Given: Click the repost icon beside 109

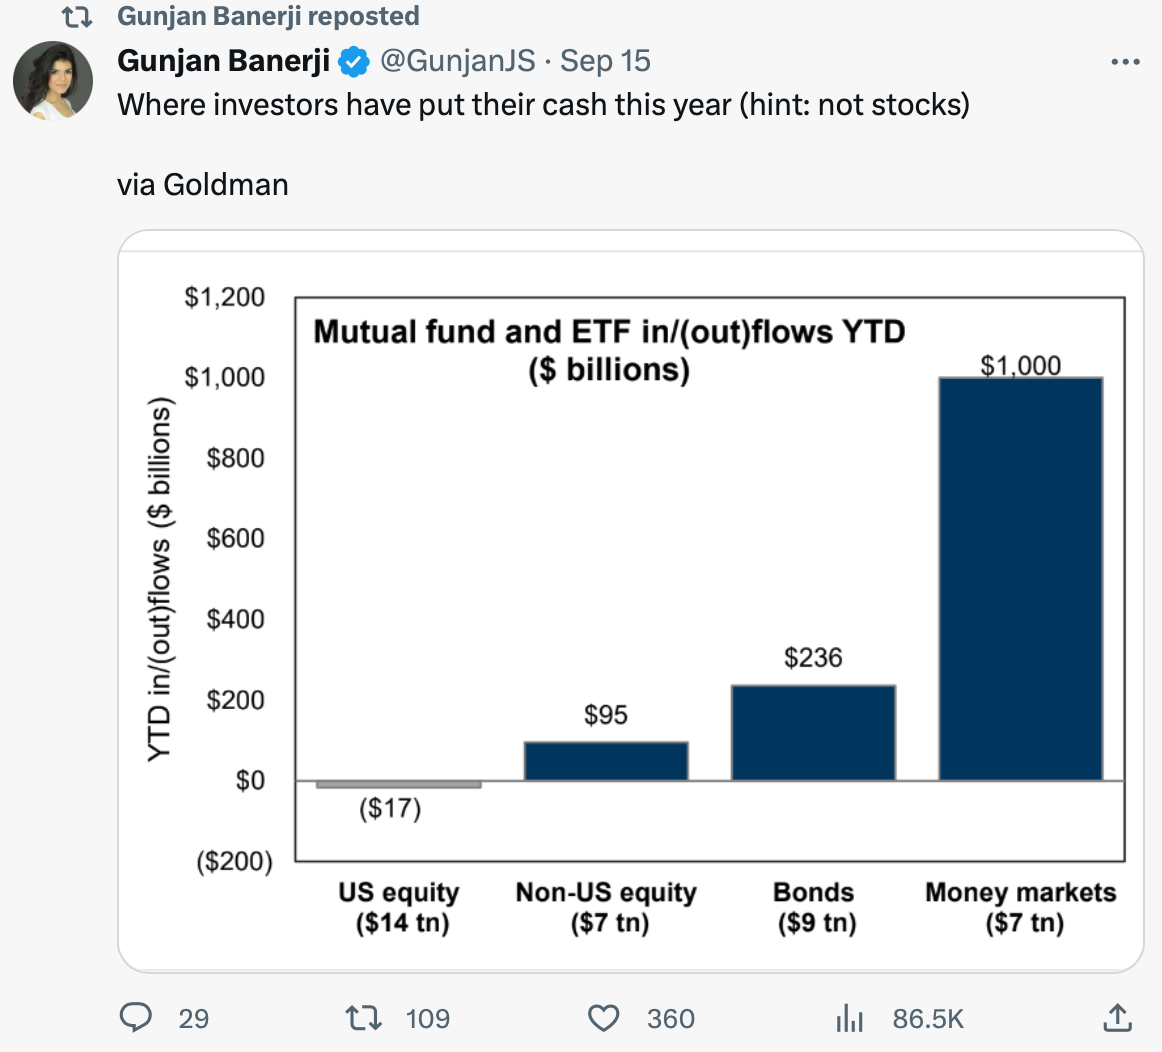Looking at the screenshot, I should pyautogui.click(x=363, y=1018).
